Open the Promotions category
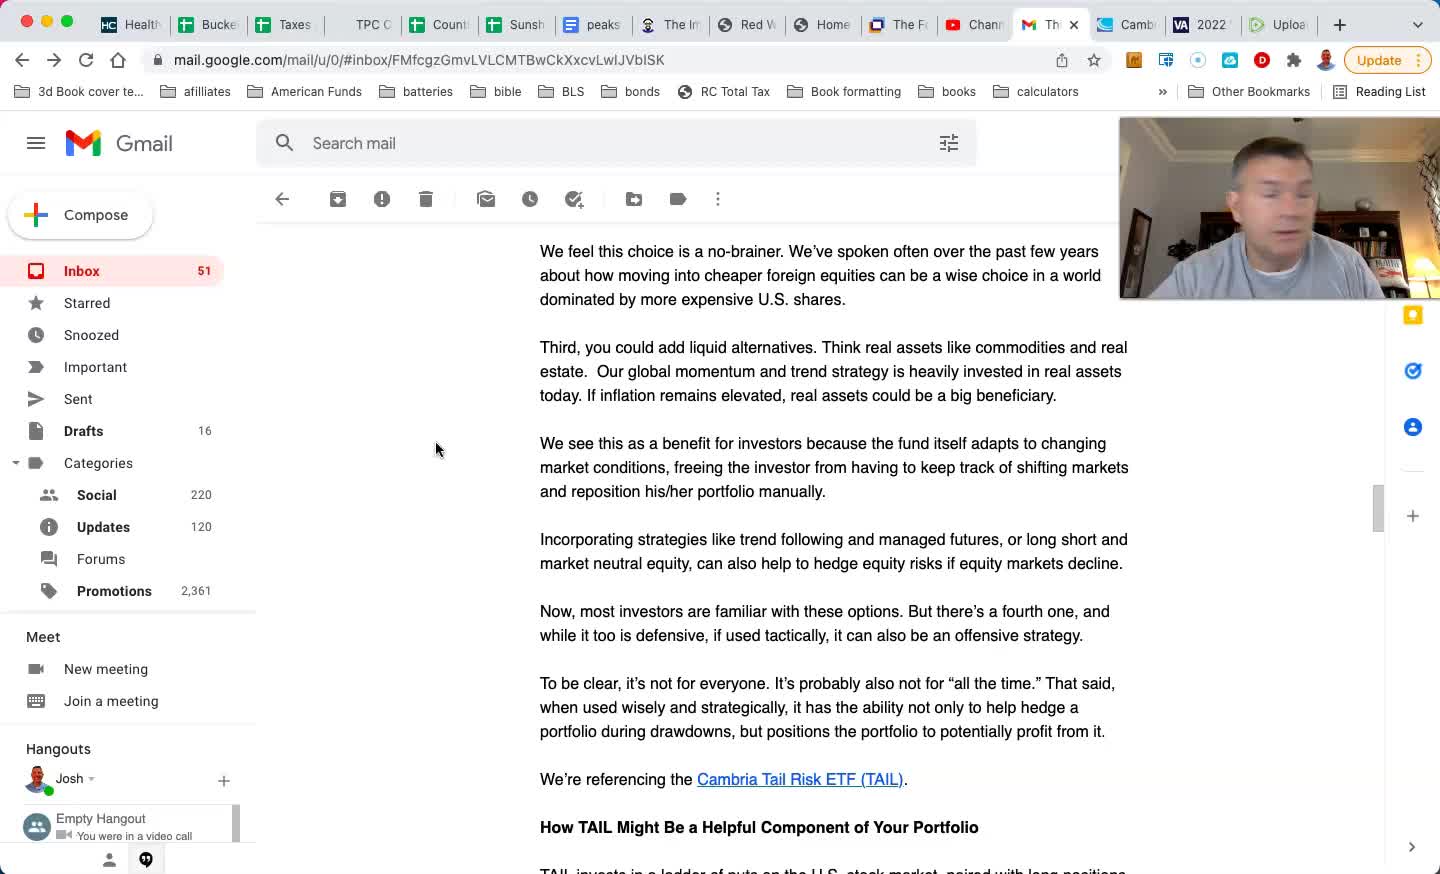 [112, 591]
